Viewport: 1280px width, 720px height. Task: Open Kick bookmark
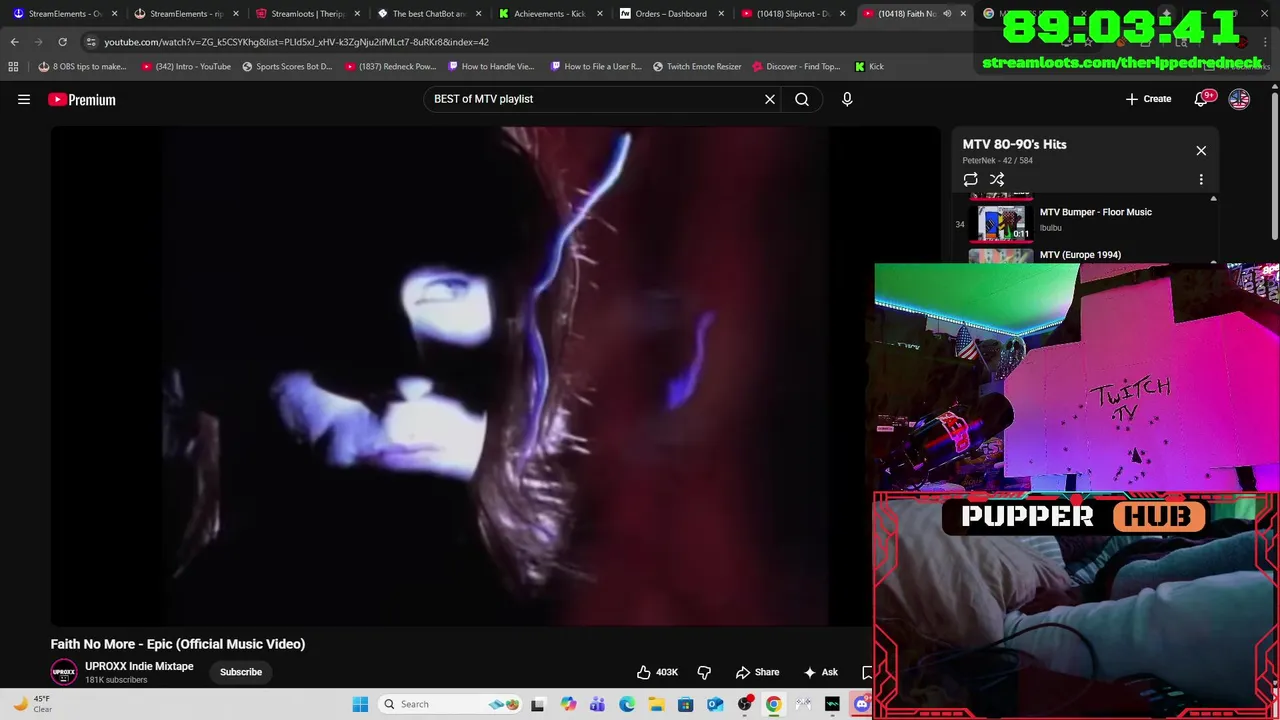coord(869,67)
